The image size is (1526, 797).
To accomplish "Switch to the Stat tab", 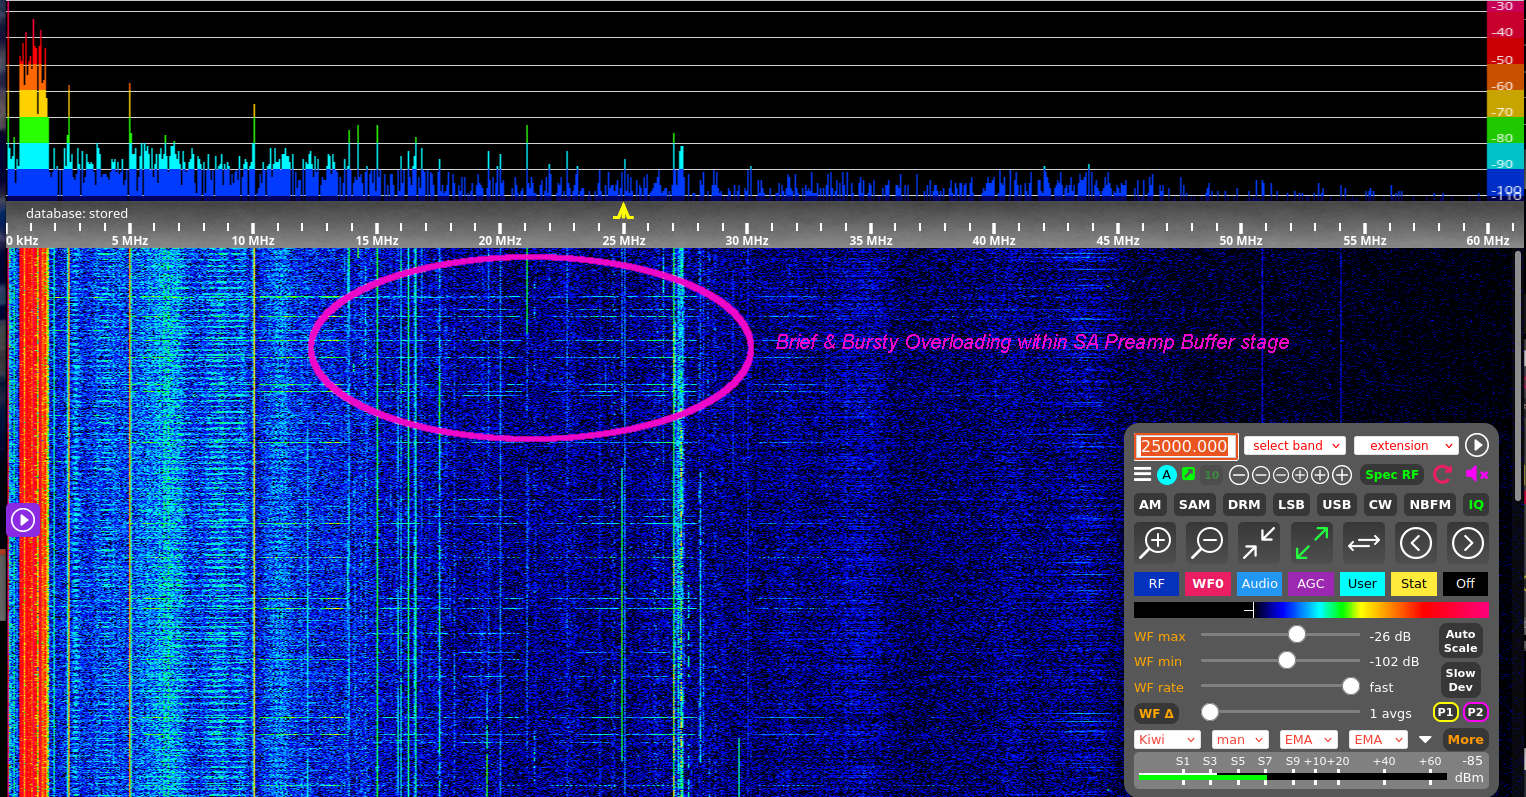I will click(1414, 584).
